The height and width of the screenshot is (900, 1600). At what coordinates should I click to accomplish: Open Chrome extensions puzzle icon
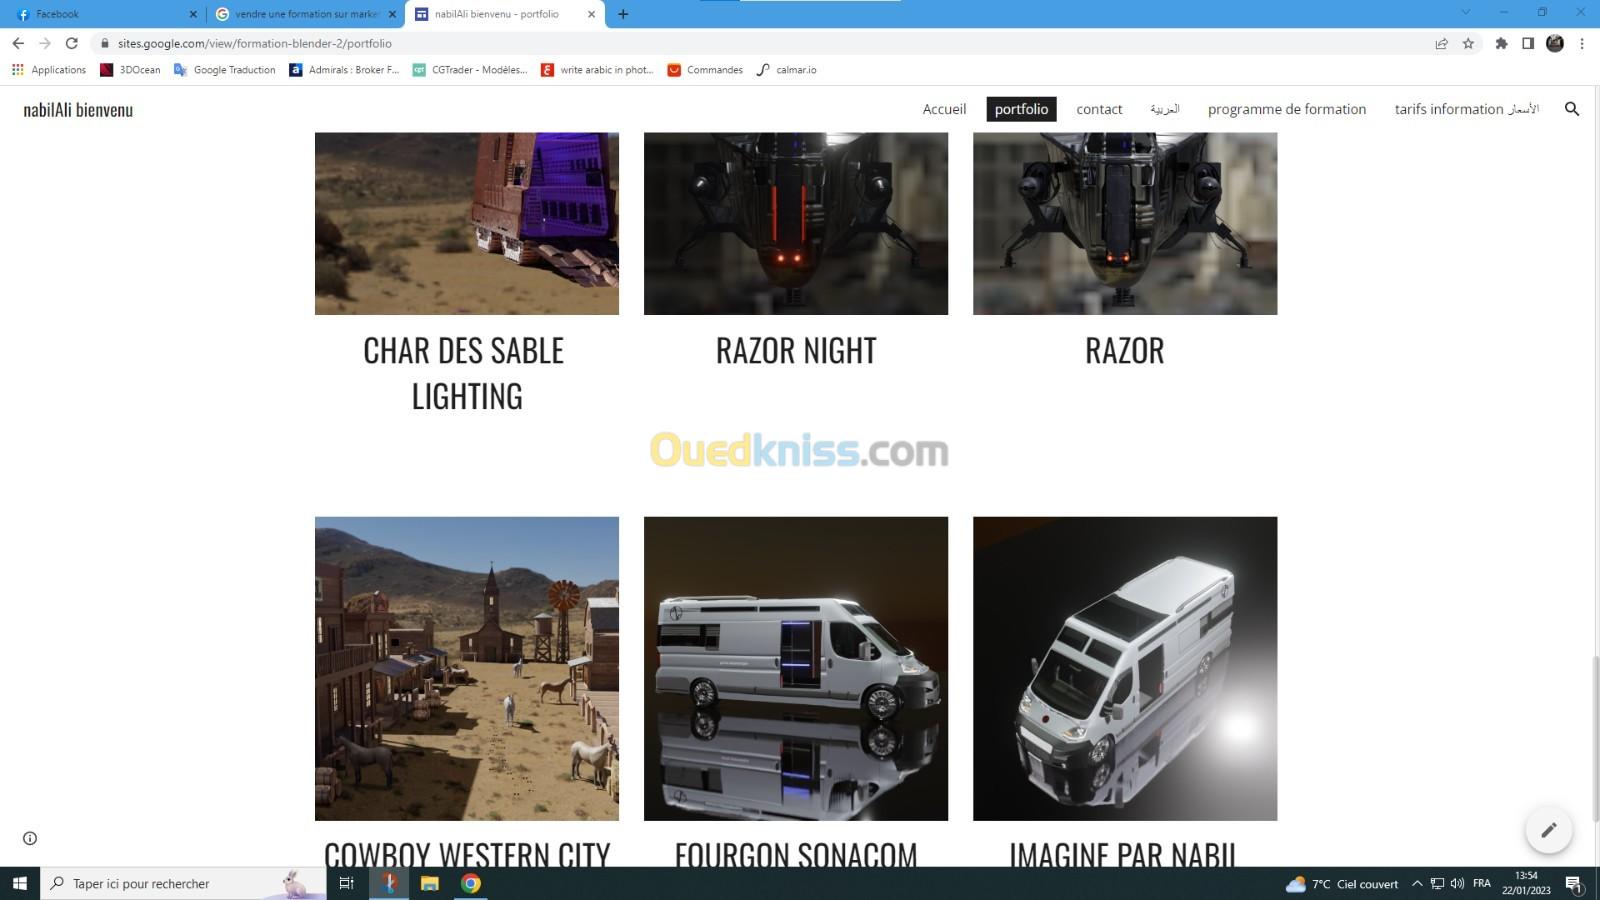click(1501, 43)
